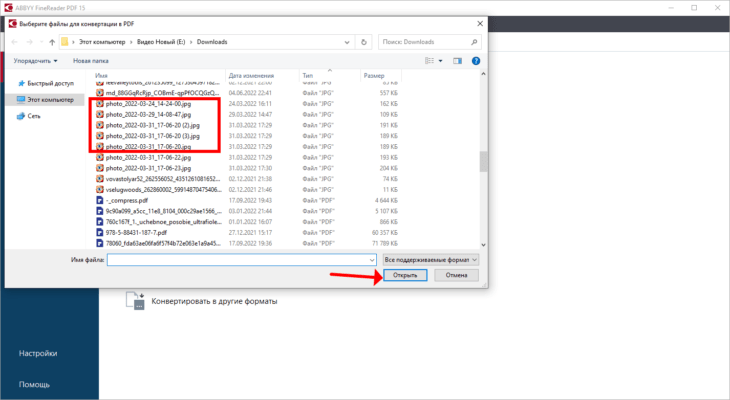Select Быстрый доступ in the sidebar
The width and height of the screenshot is (730, 400).
click(50, 83)
